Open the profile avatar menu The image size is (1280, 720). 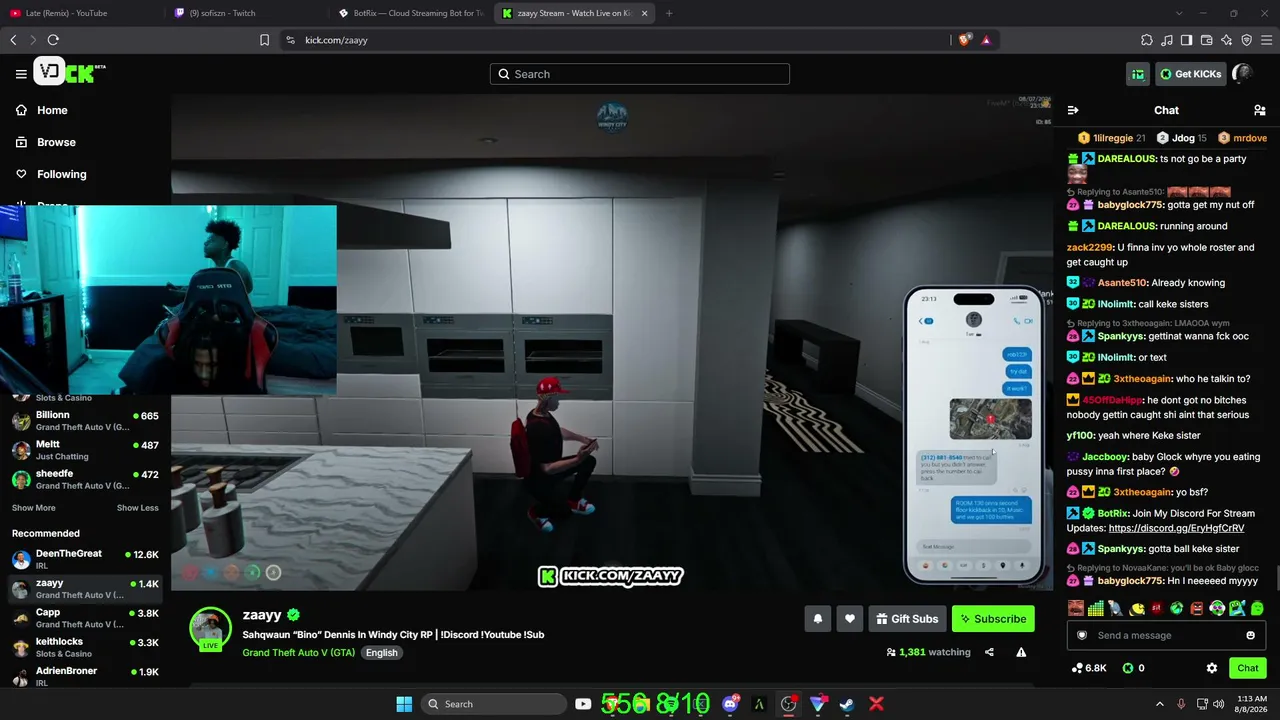pos(1243,74)
